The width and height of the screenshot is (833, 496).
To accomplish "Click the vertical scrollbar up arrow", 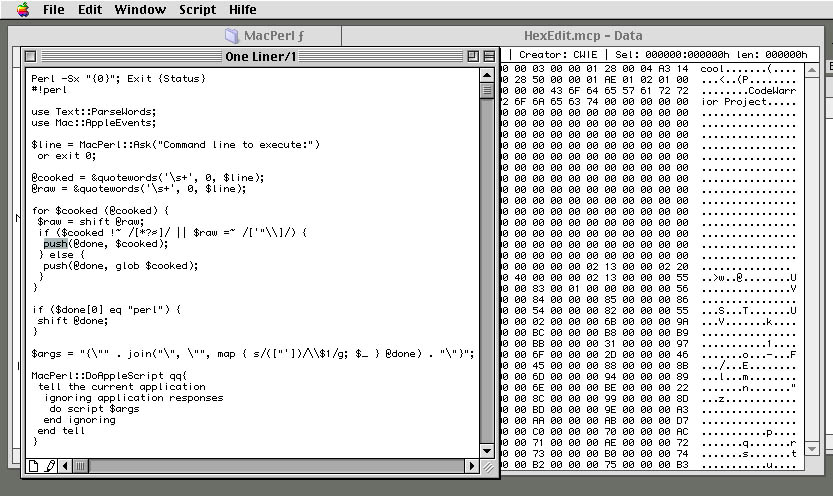I will pos(488,74).
